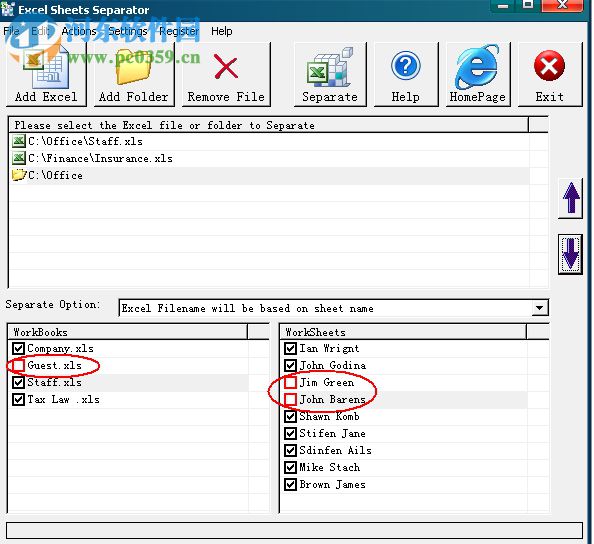
Task: Select the John Barens worksheet name
Action: click(333, 400)
